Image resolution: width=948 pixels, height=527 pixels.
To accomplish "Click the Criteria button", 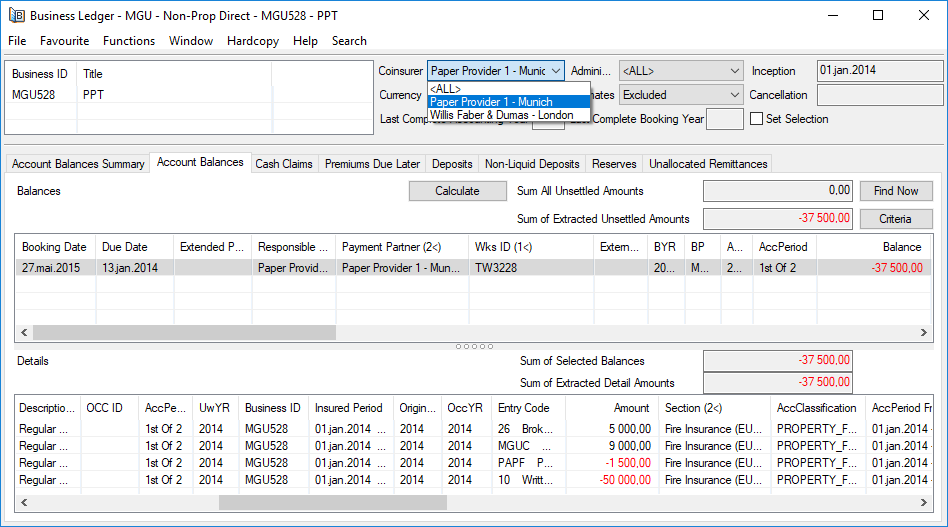I will coord(895,219).
